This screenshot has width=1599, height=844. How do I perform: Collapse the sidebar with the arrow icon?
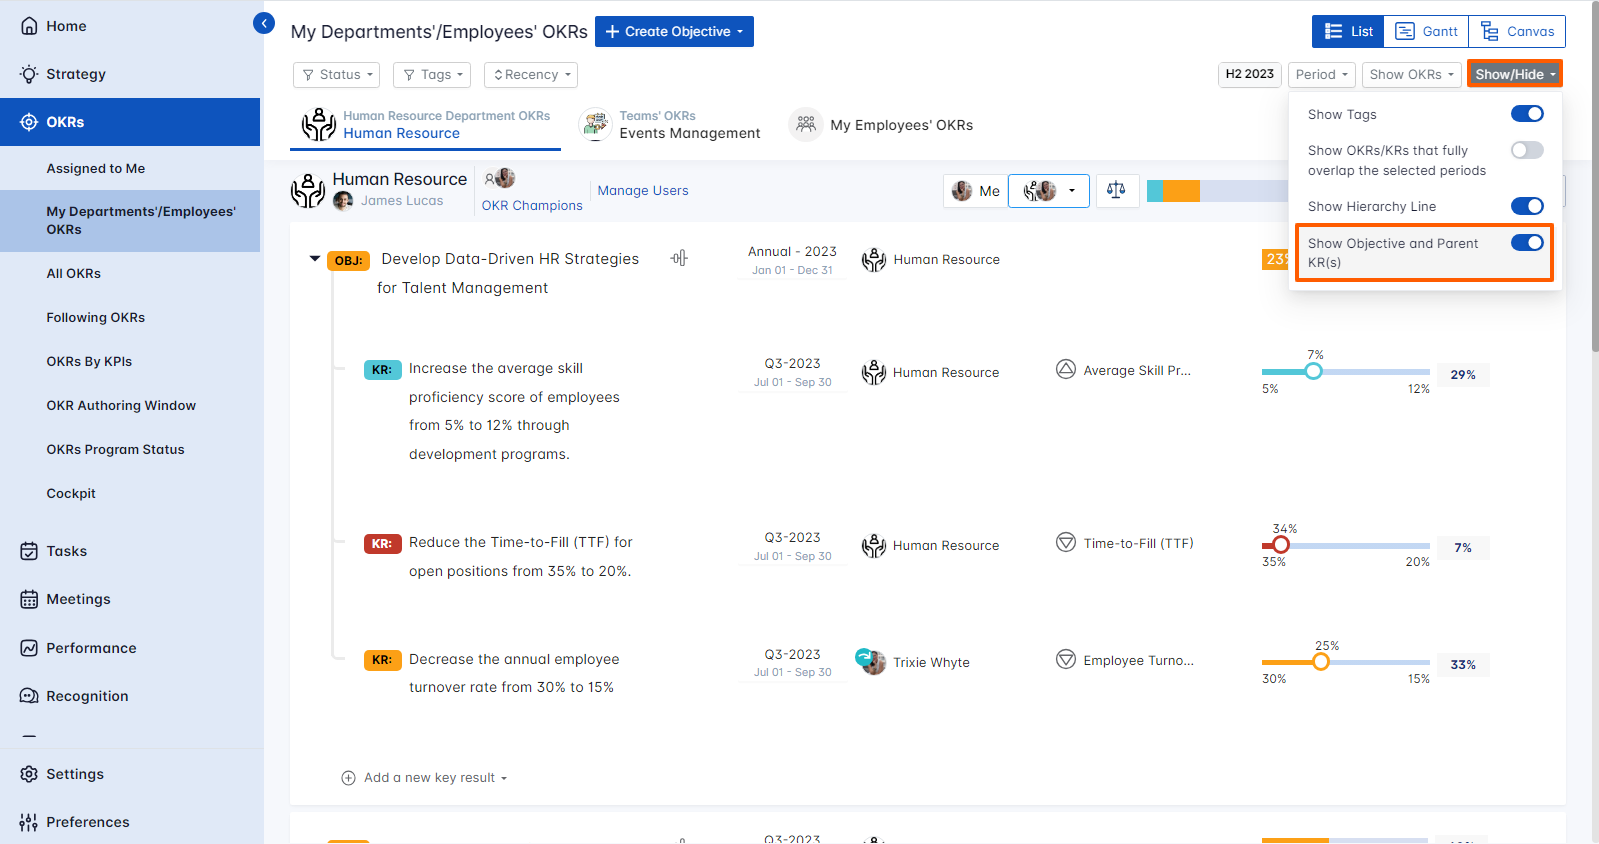tap(264, 23)
